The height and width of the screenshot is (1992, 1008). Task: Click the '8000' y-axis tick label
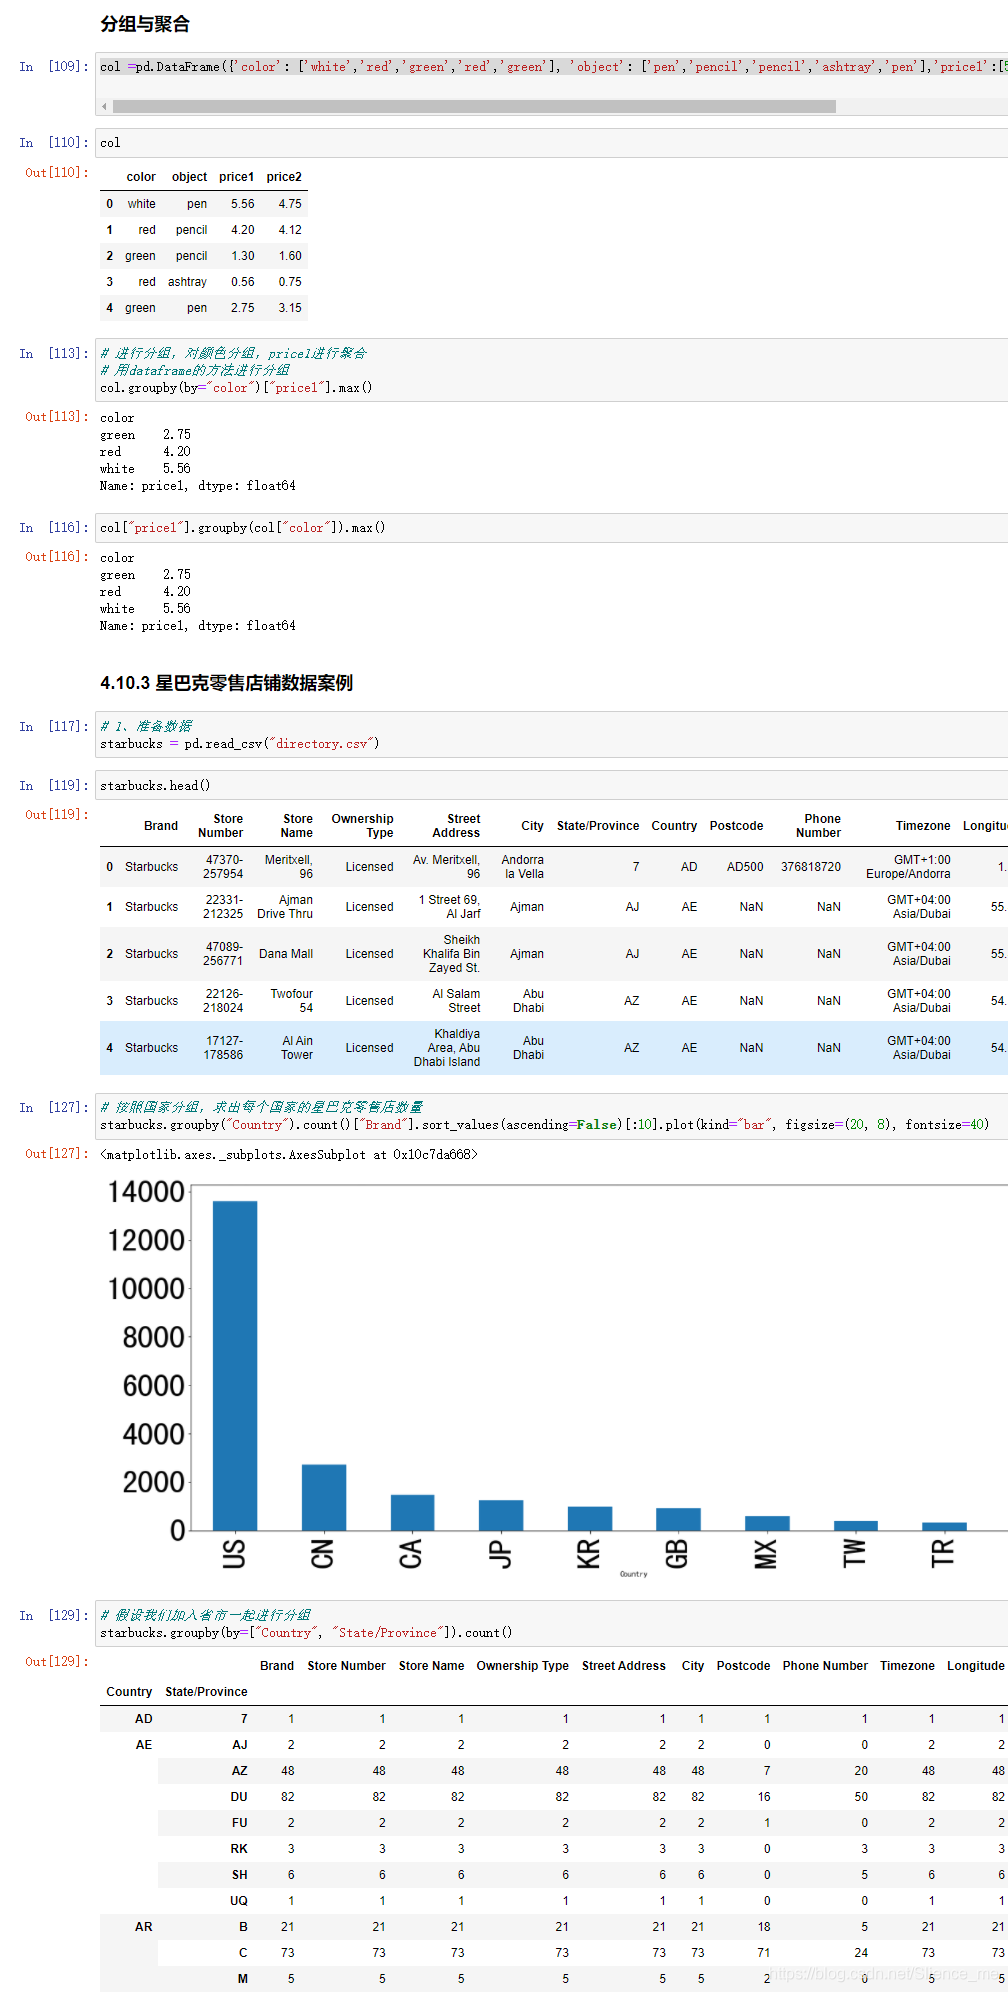153,1338
